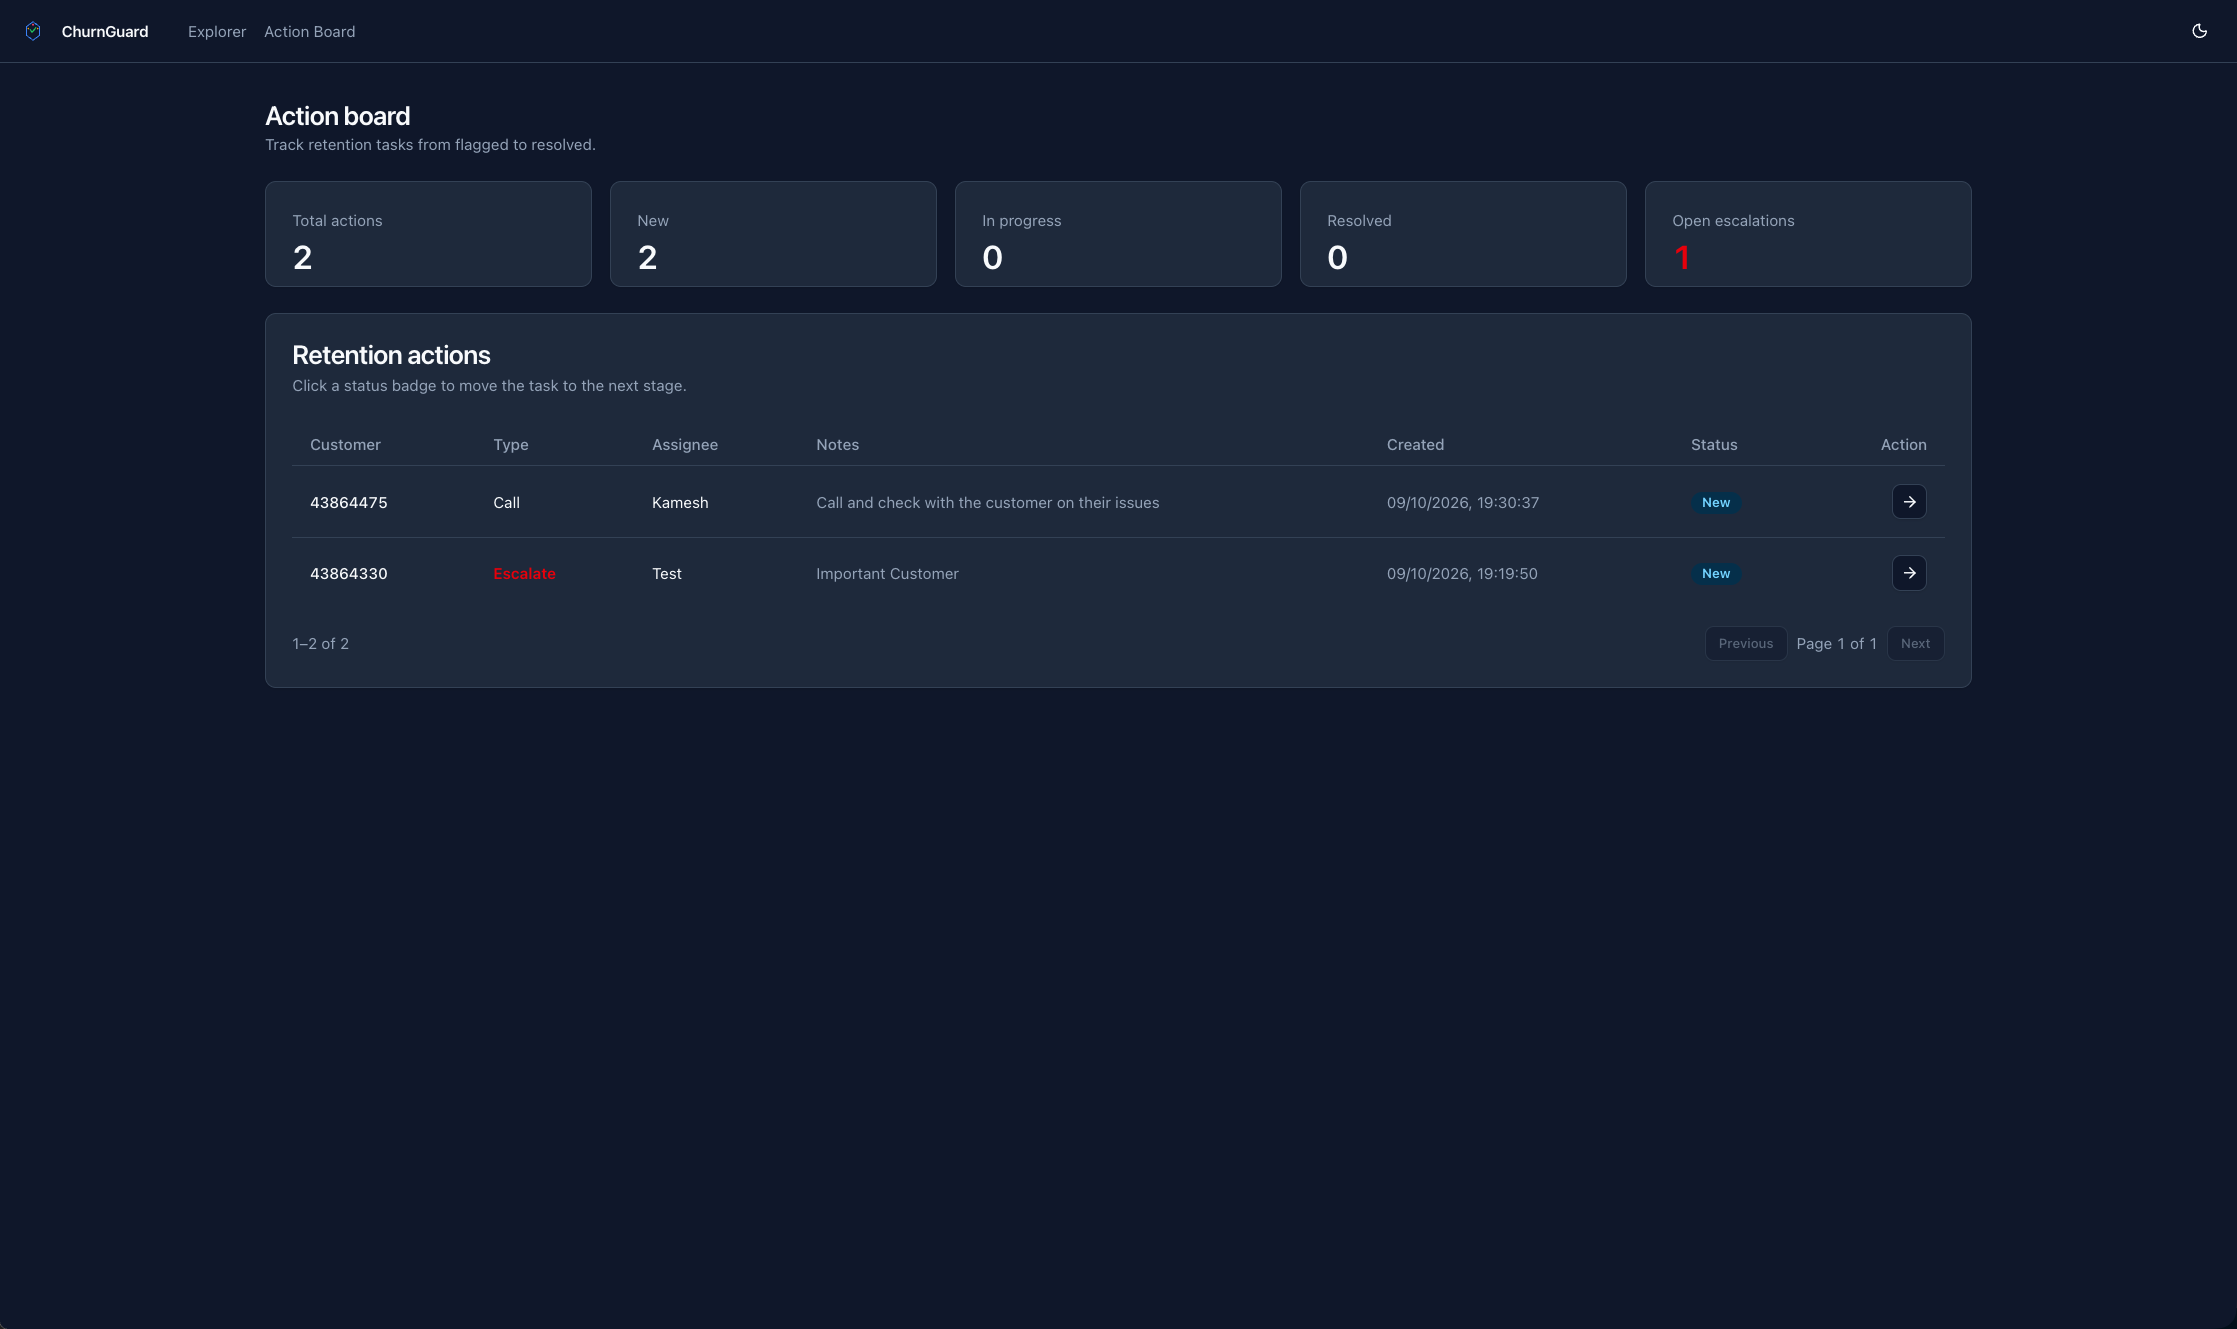Click the ChurnGuard brand name
The height and width of the screenshot is (1329, 2237).
(x=105, y=32)
